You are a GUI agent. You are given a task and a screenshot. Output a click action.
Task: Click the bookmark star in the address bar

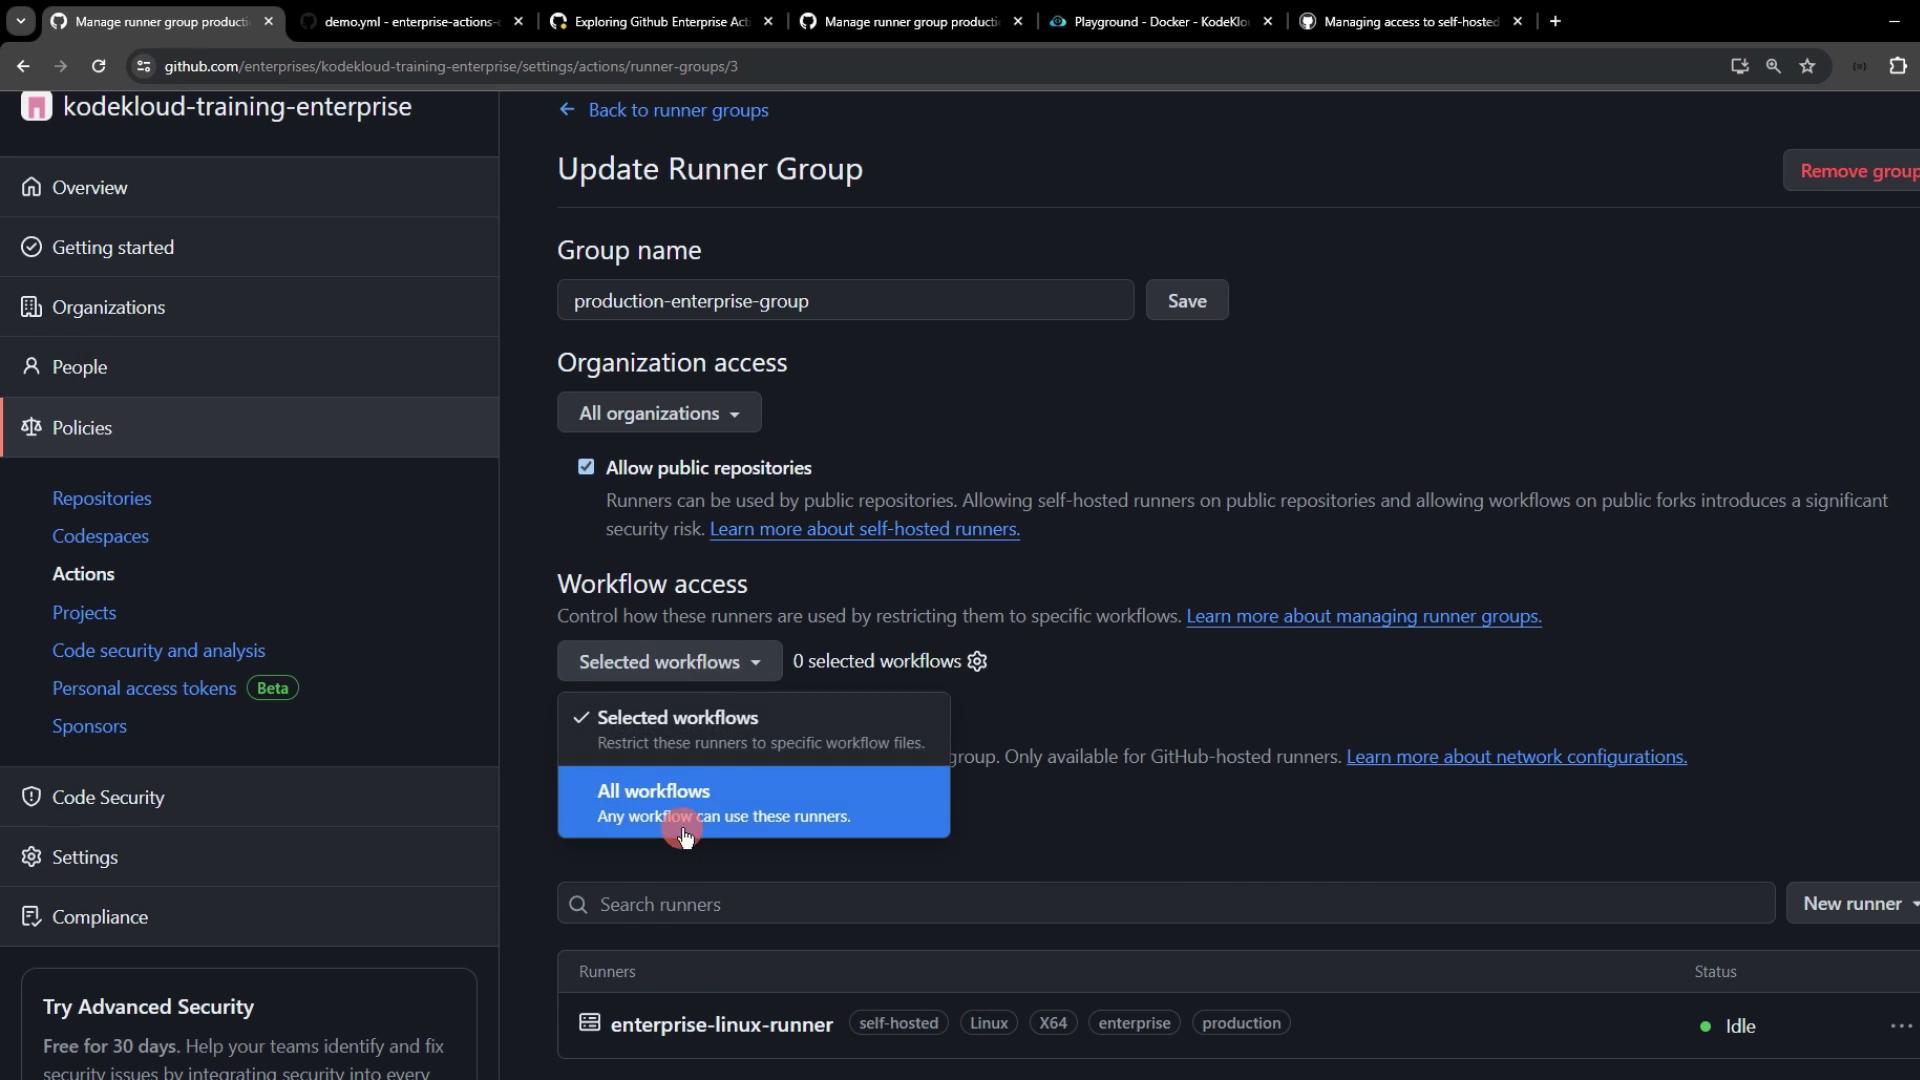(x=1807, y=66)
